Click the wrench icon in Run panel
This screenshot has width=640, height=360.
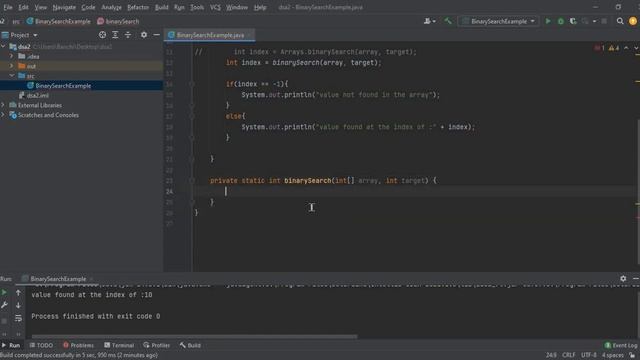click(4, 305)
